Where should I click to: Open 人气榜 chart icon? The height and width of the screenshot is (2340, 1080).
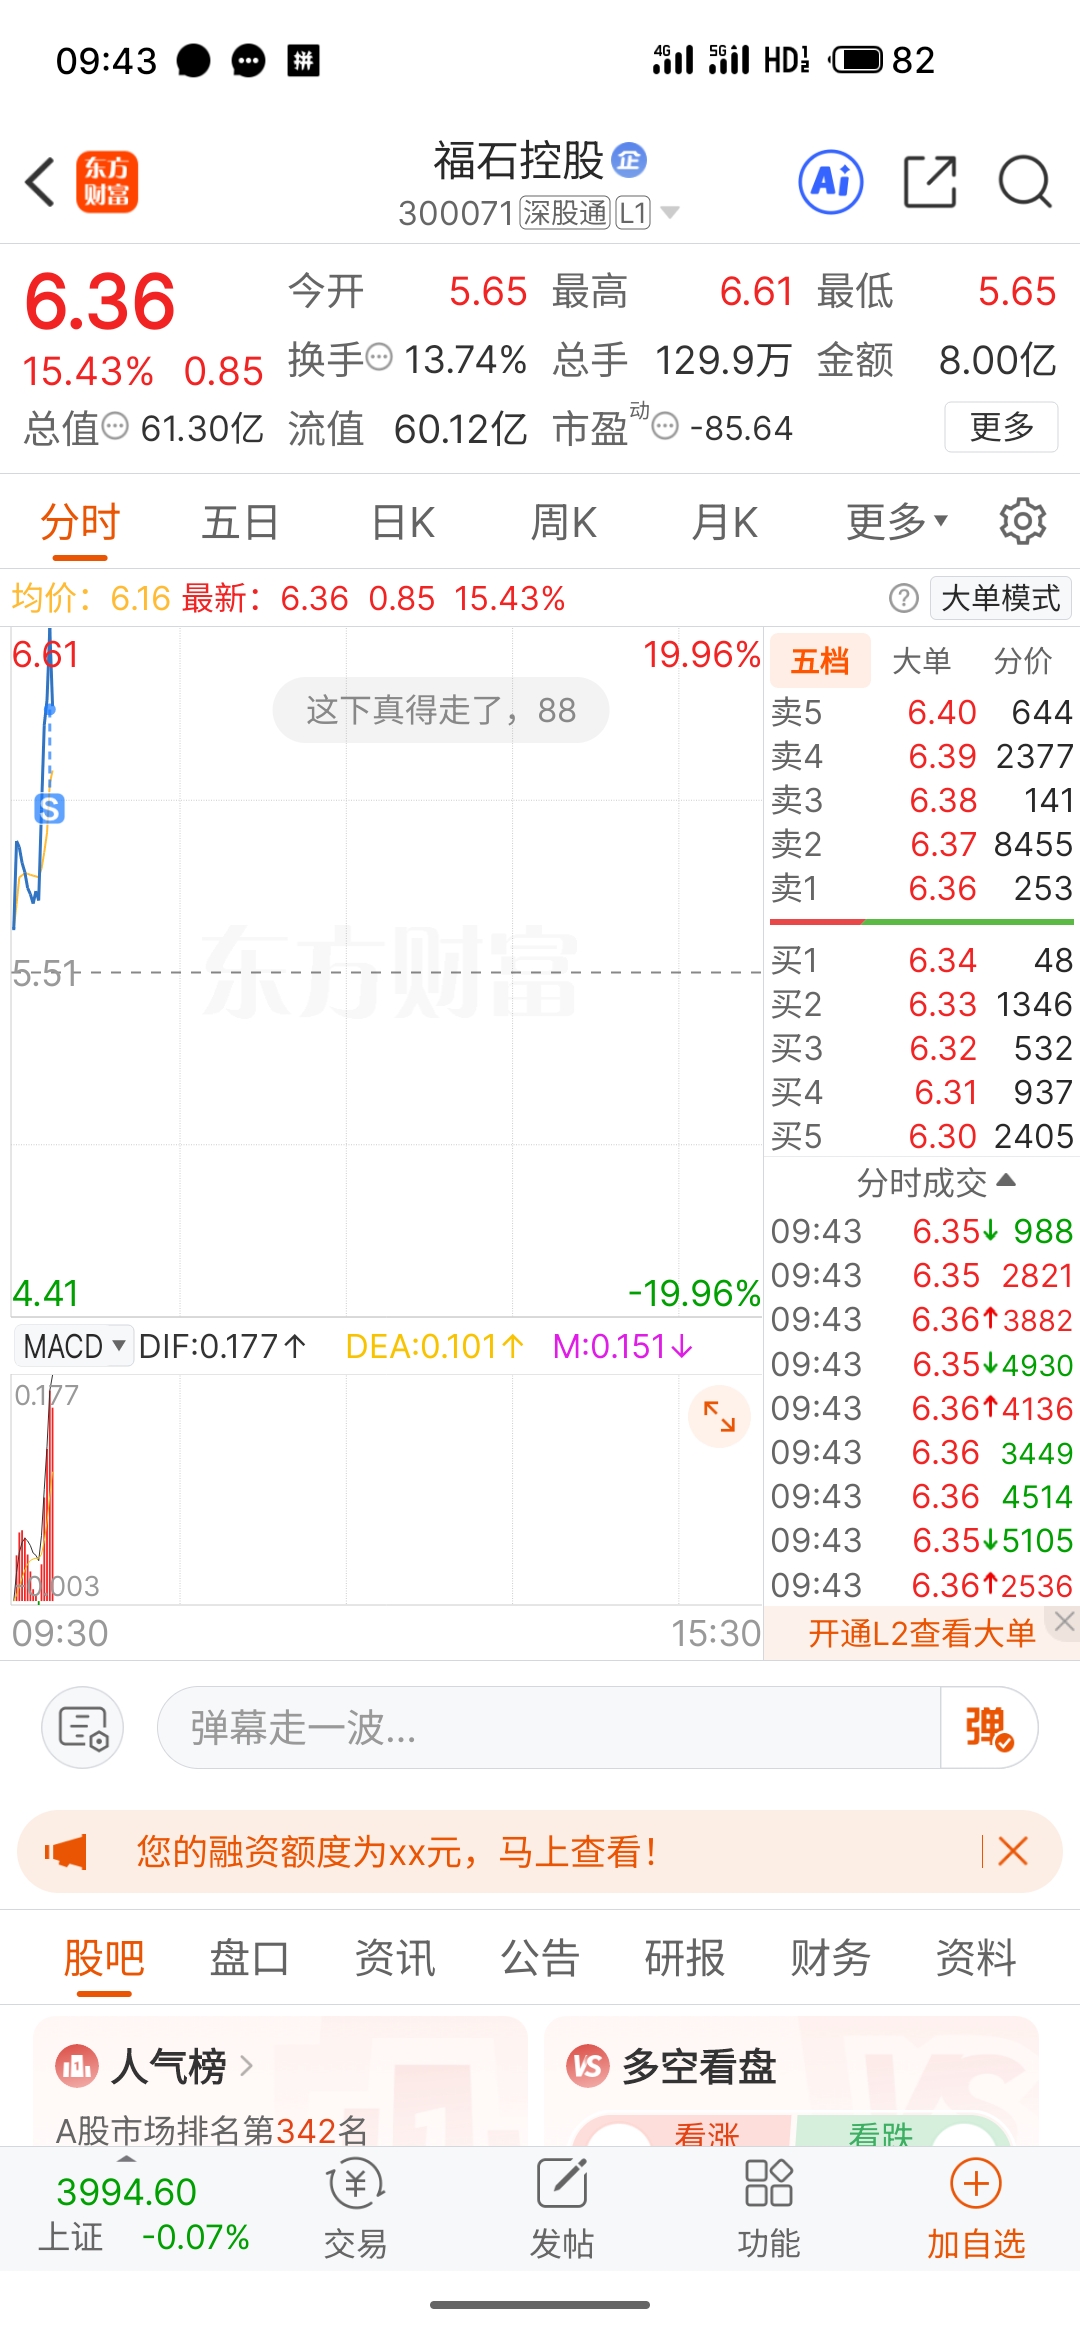pyautogui.click(x=78, y=2066)
